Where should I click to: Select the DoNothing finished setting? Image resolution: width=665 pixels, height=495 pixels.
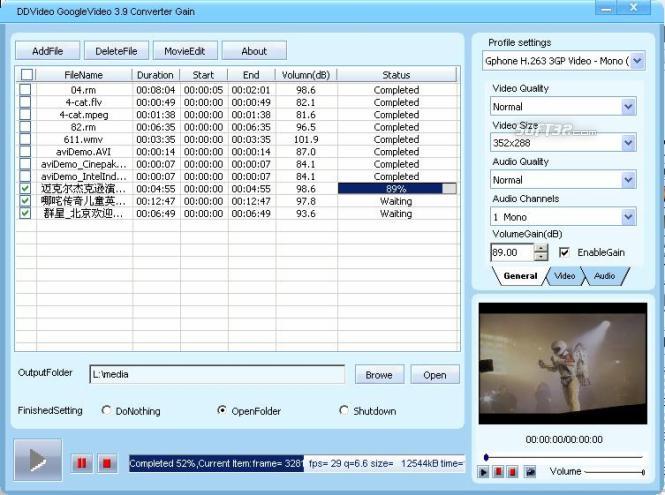[106, 410]
